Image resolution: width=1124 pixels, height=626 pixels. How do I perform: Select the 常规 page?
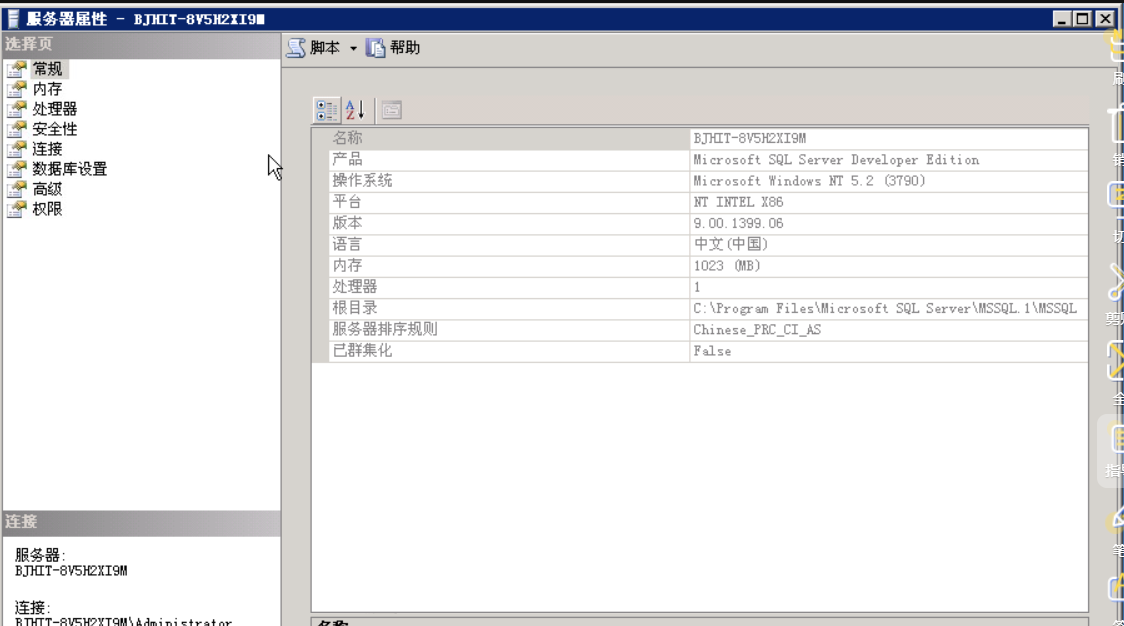[x=47, y=69]
